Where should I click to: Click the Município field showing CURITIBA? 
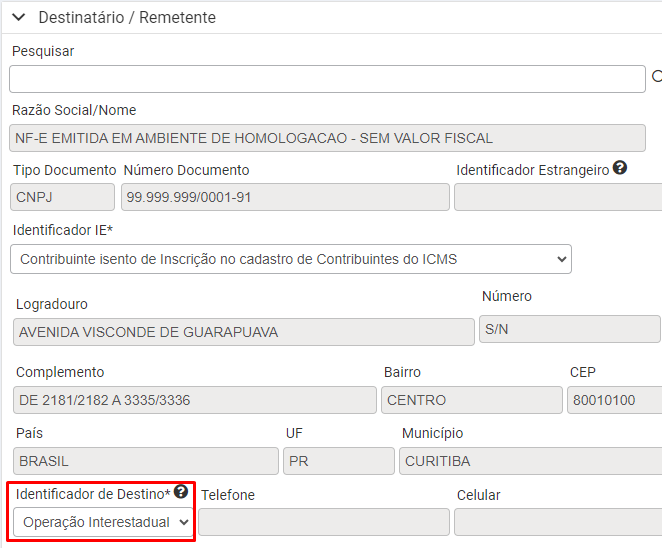[531, 461]
